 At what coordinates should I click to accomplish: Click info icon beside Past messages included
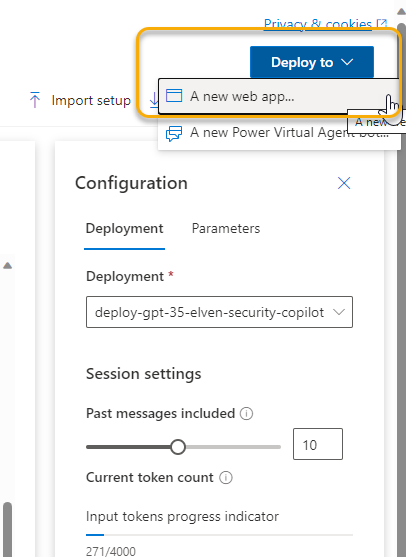tap(247, 413)
